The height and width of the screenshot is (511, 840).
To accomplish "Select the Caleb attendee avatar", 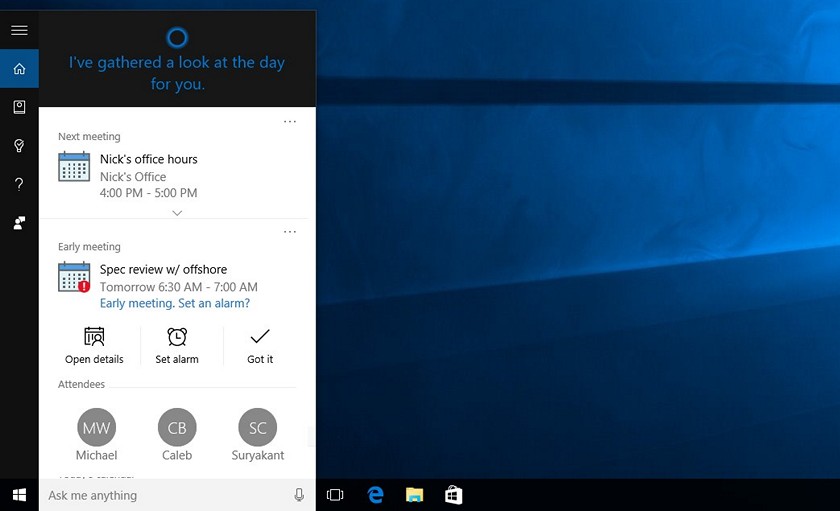I will tap(177, 427).
